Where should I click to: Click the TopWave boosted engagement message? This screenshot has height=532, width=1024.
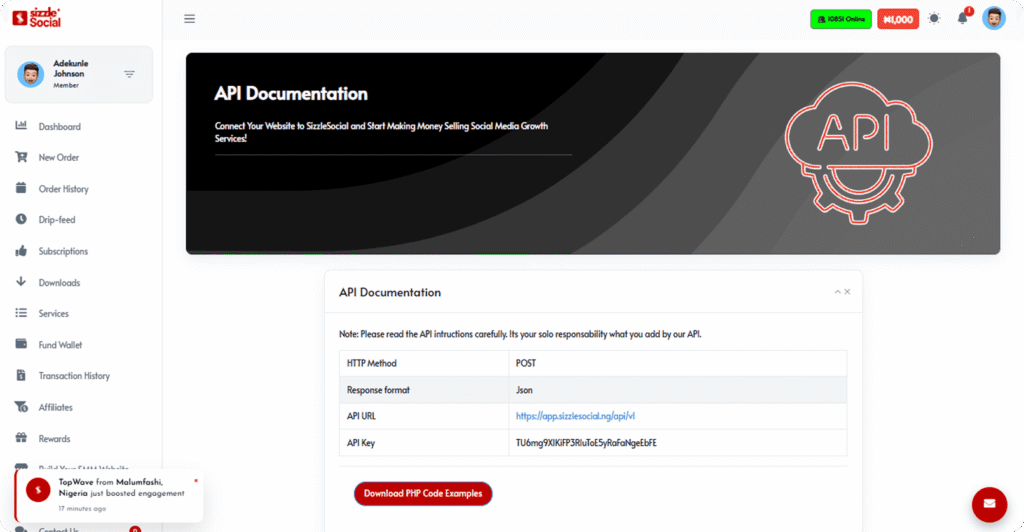(121, 488)
